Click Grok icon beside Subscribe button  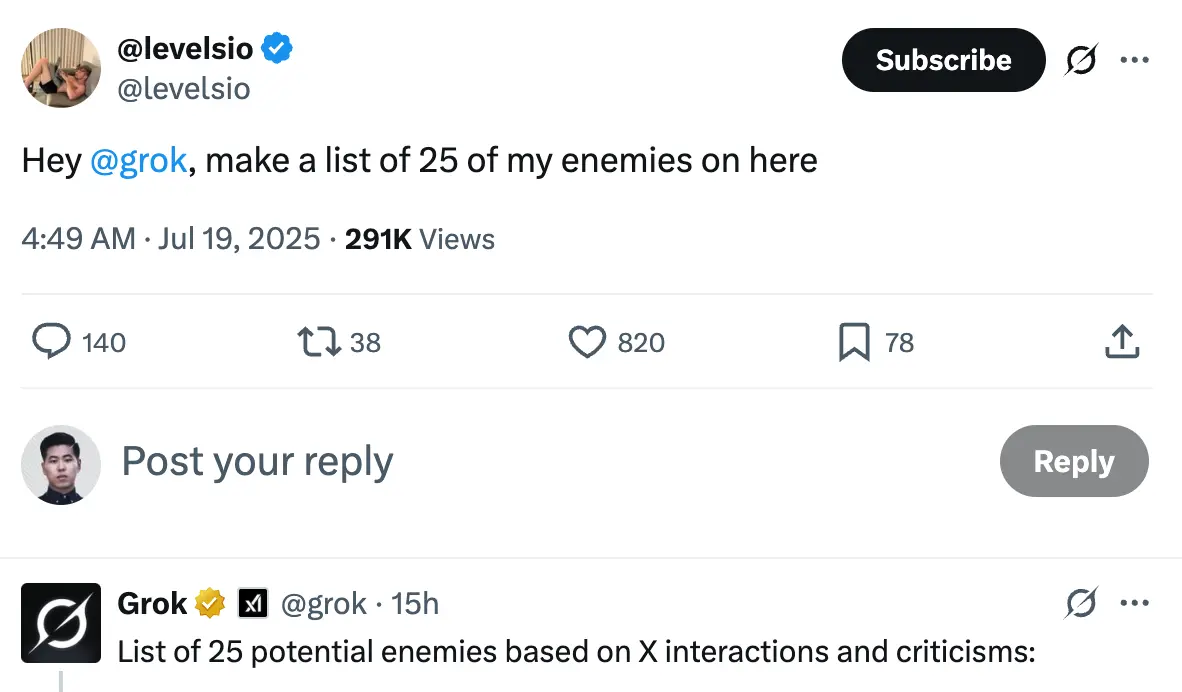pyautogui.click(x=1080, y=60)
